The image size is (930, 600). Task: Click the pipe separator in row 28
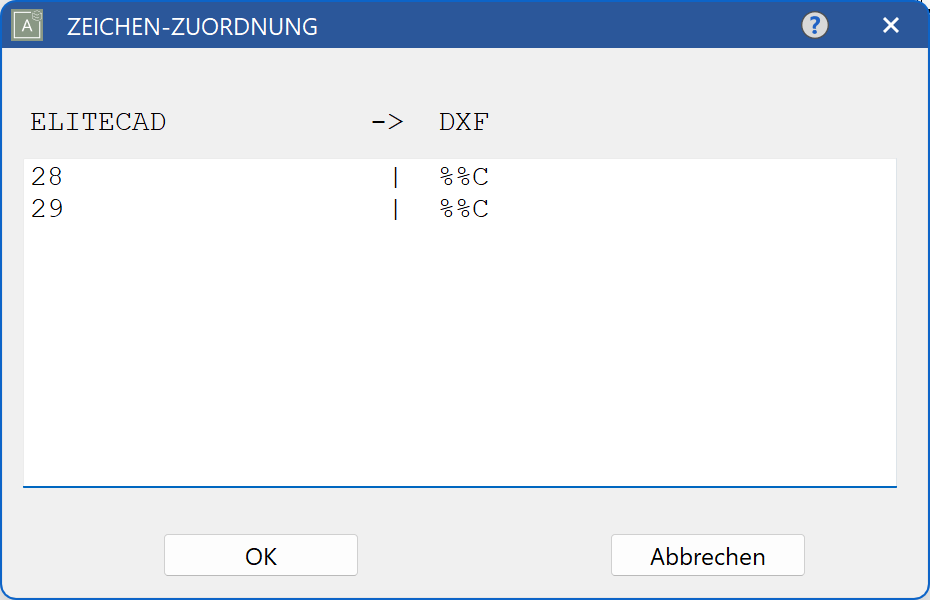pyautogui.click(x=395, y=176)
